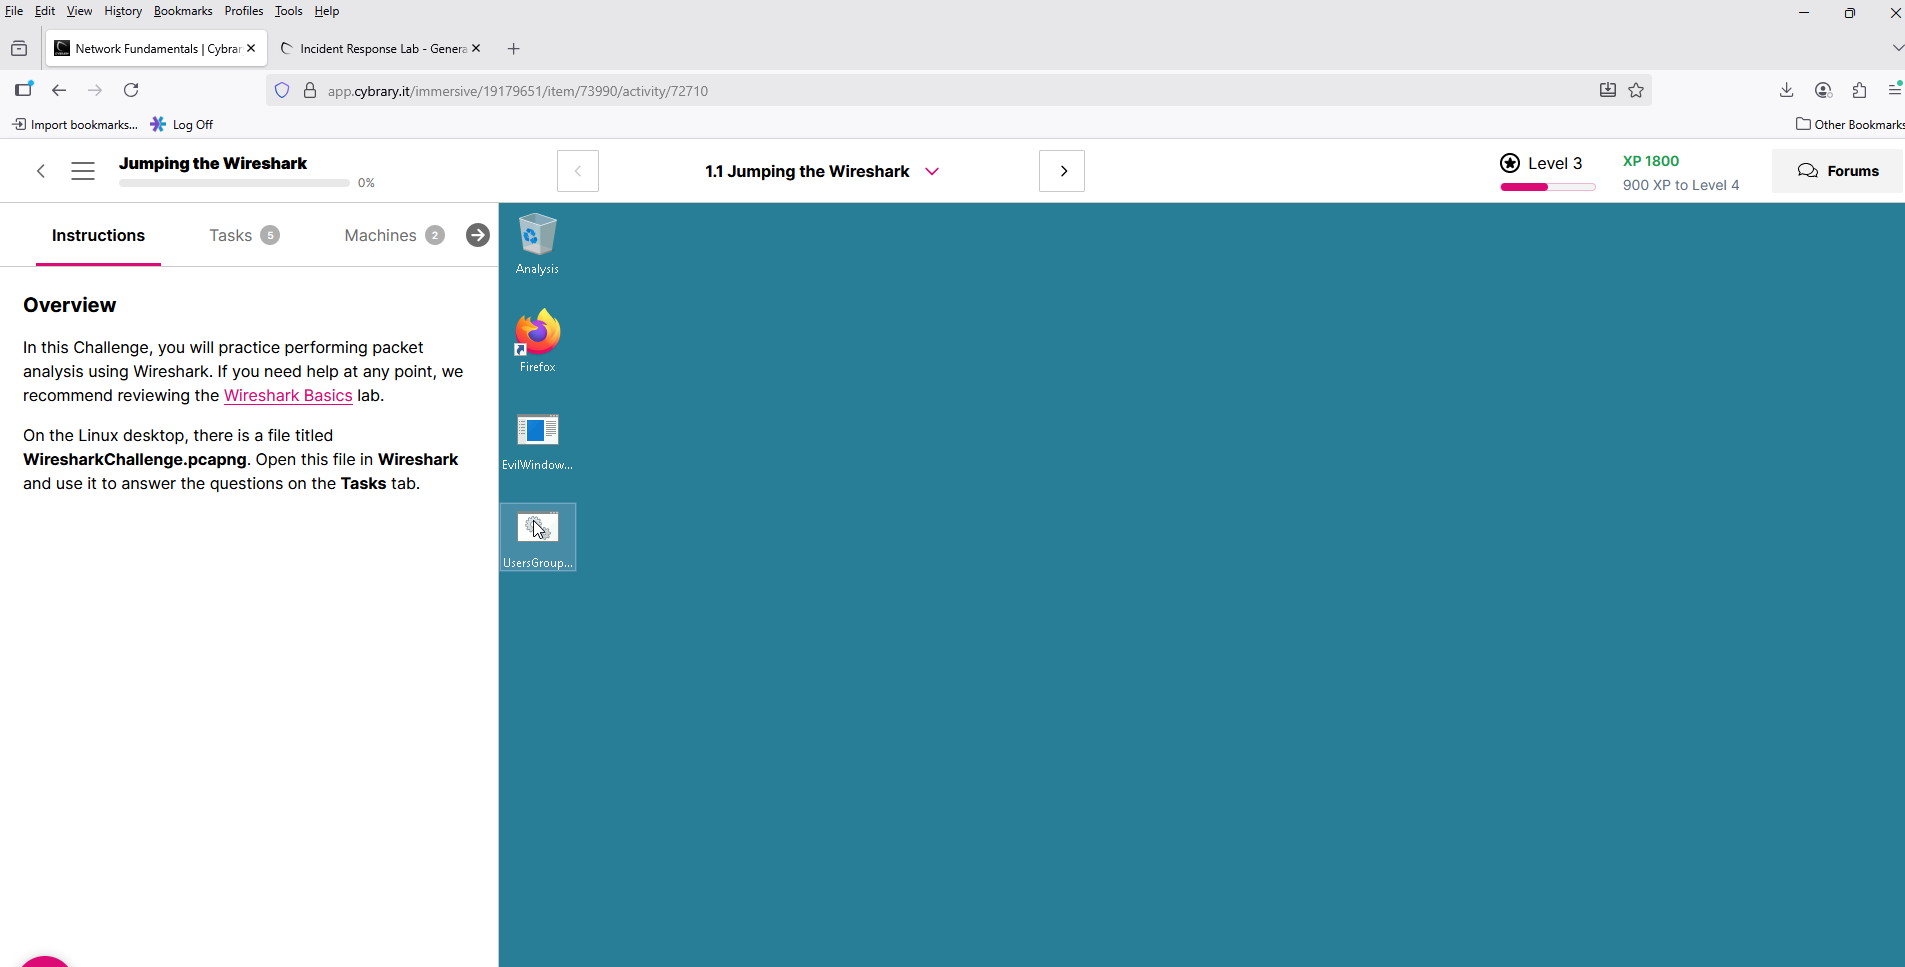Open the browser downloads panel
This screenshot has height=967, width=1905.
[x=1786, y=90]
